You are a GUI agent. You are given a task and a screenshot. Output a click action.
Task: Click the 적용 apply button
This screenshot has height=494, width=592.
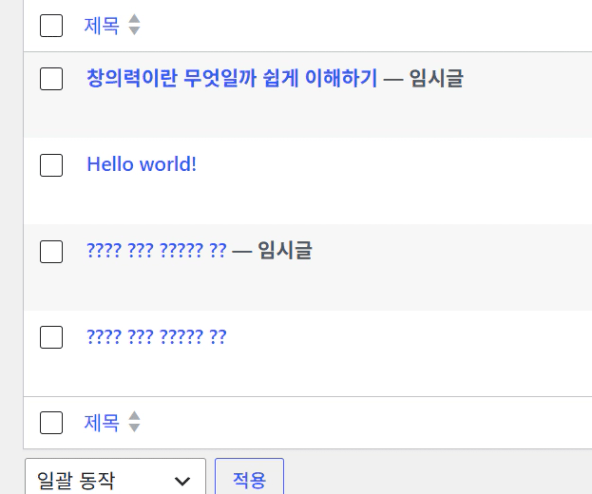coord(249,477)
